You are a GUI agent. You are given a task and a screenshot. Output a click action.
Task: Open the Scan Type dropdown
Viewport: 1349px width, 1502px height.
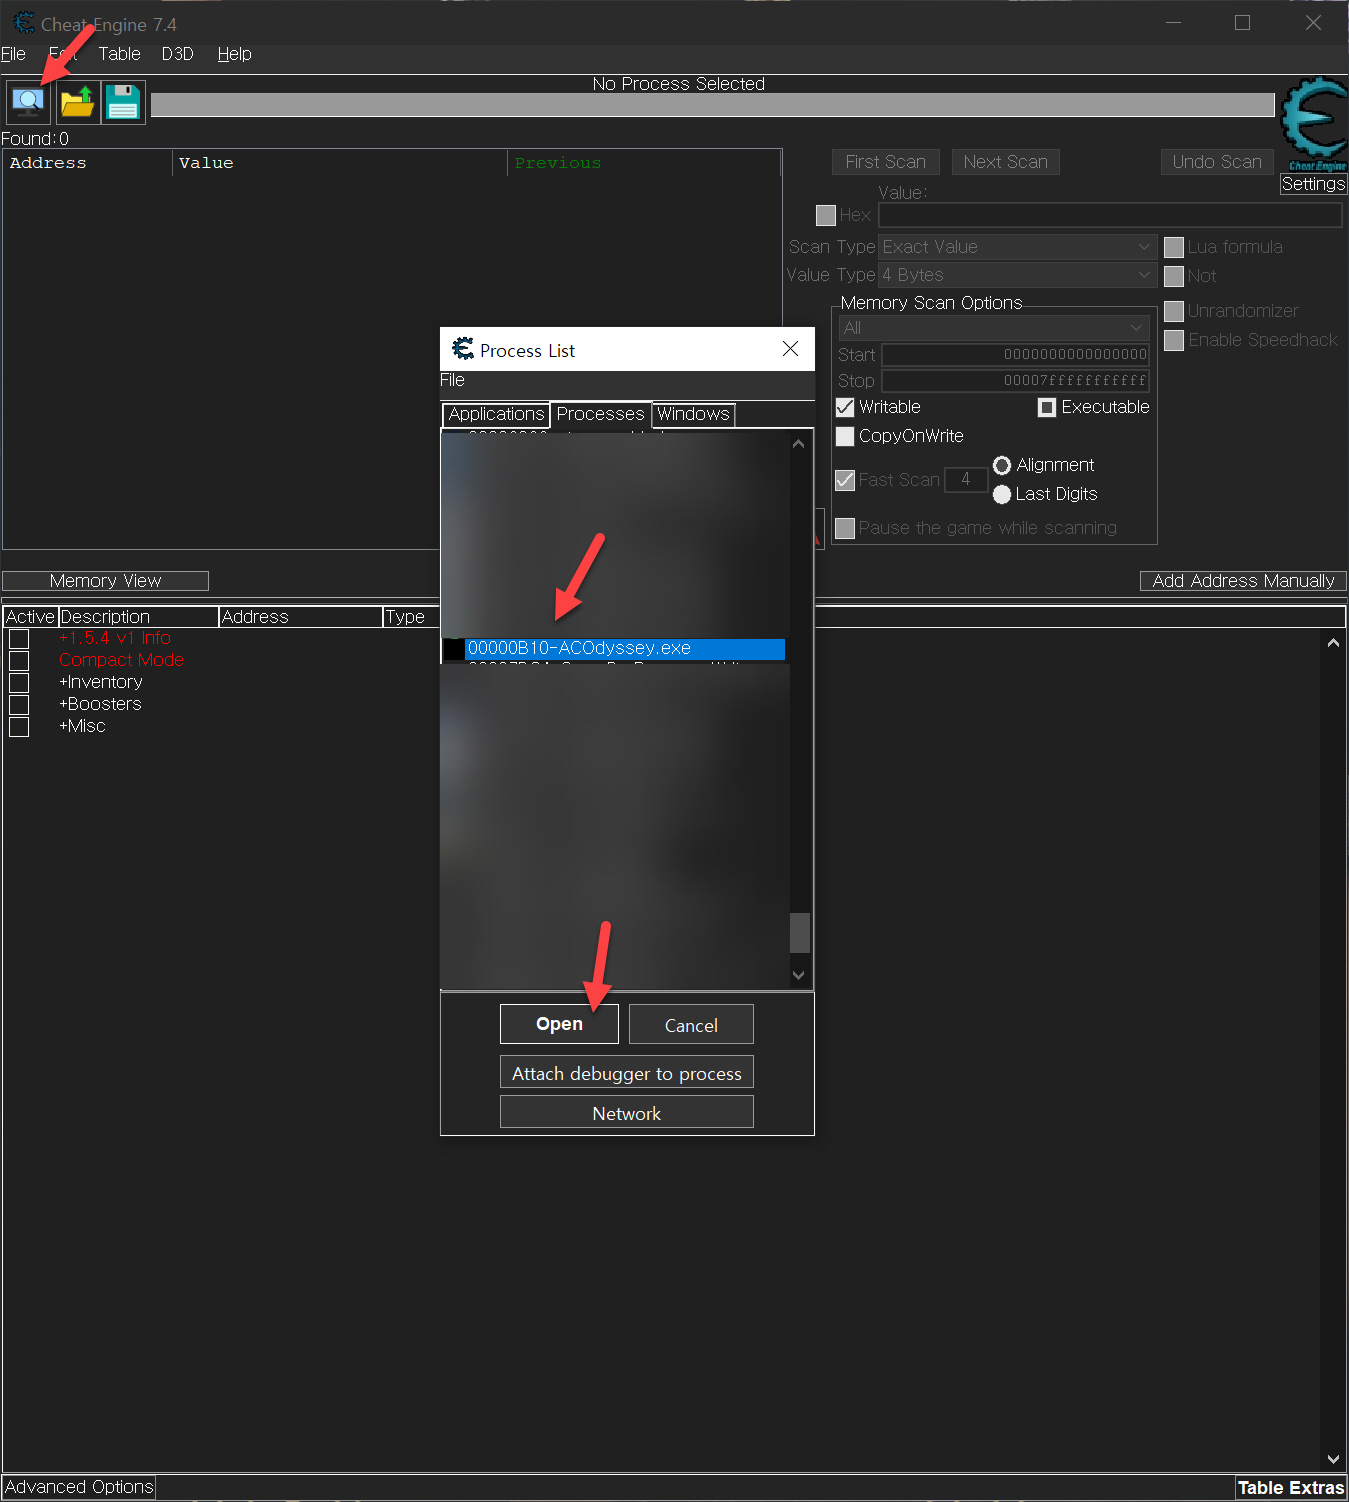point(1018,247)
